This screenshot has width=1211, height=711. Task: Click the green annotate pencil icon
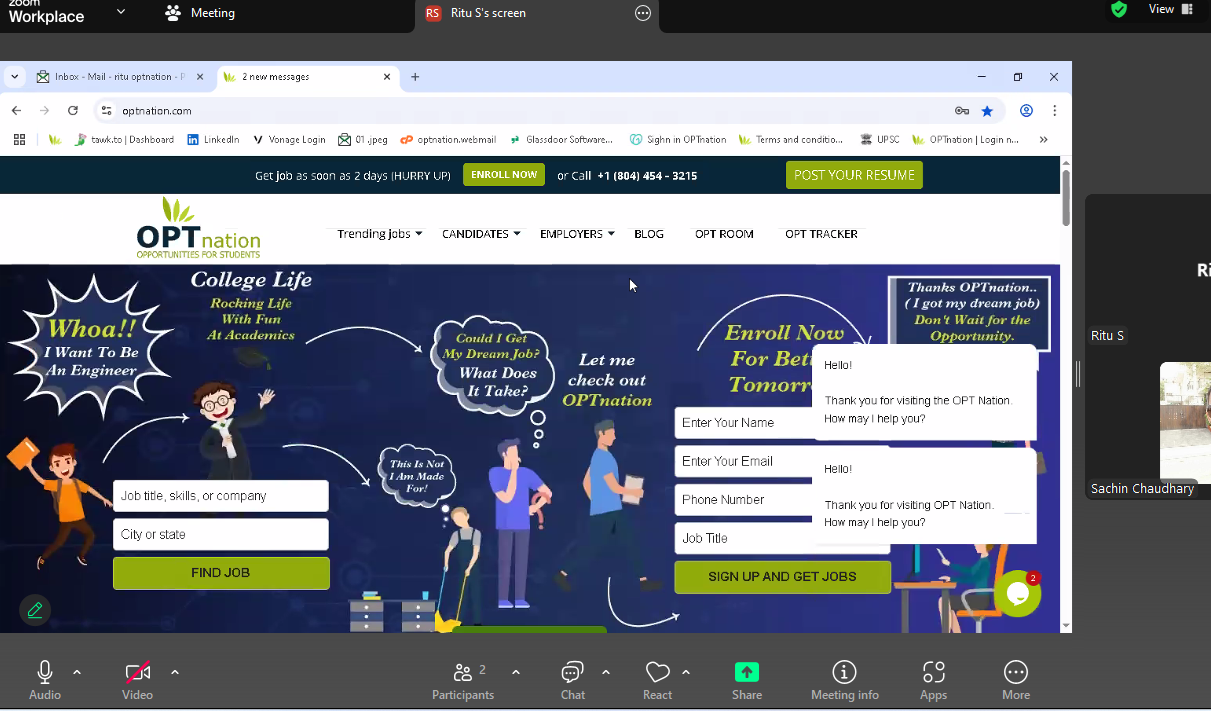tap(35, 609)
